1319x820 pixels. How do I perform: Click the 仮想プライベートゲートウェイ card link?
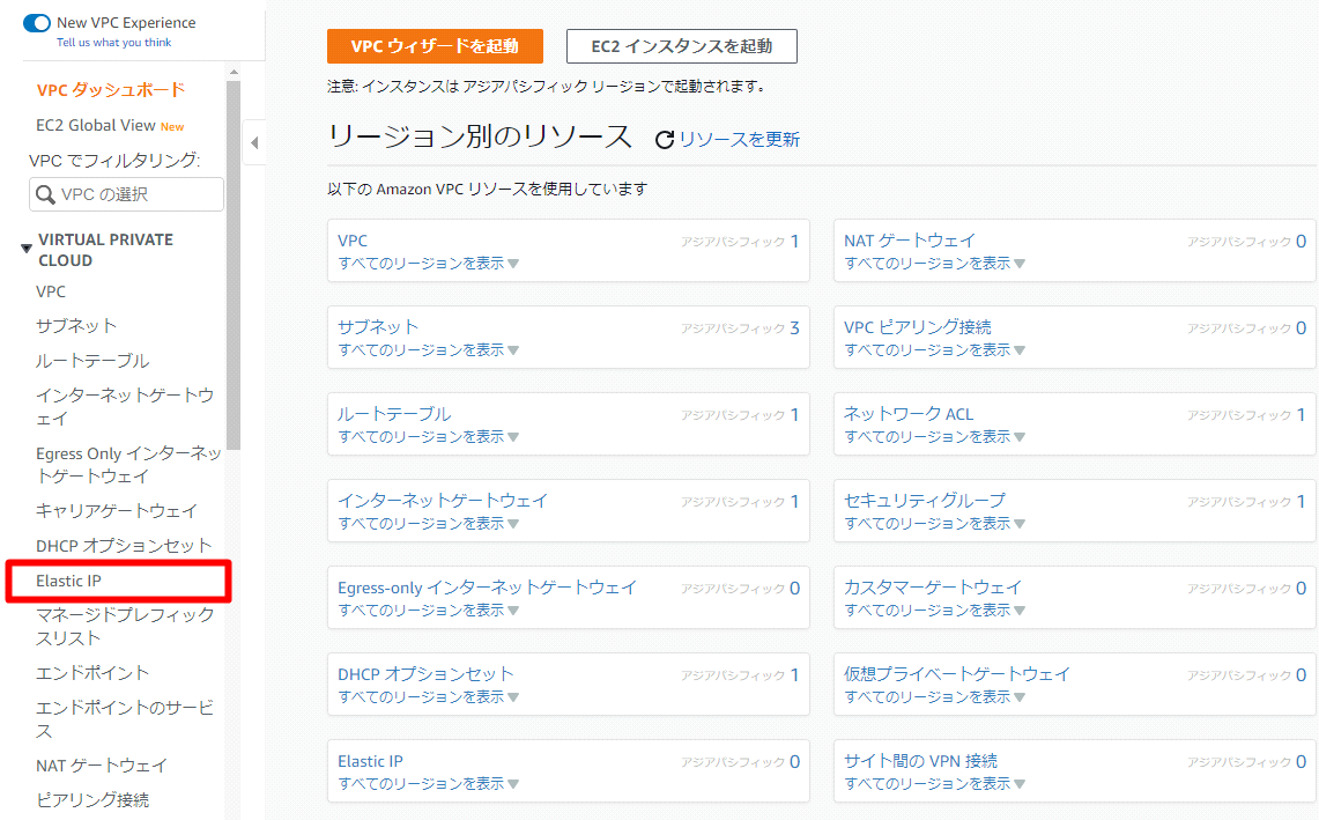tap(957, 674)
